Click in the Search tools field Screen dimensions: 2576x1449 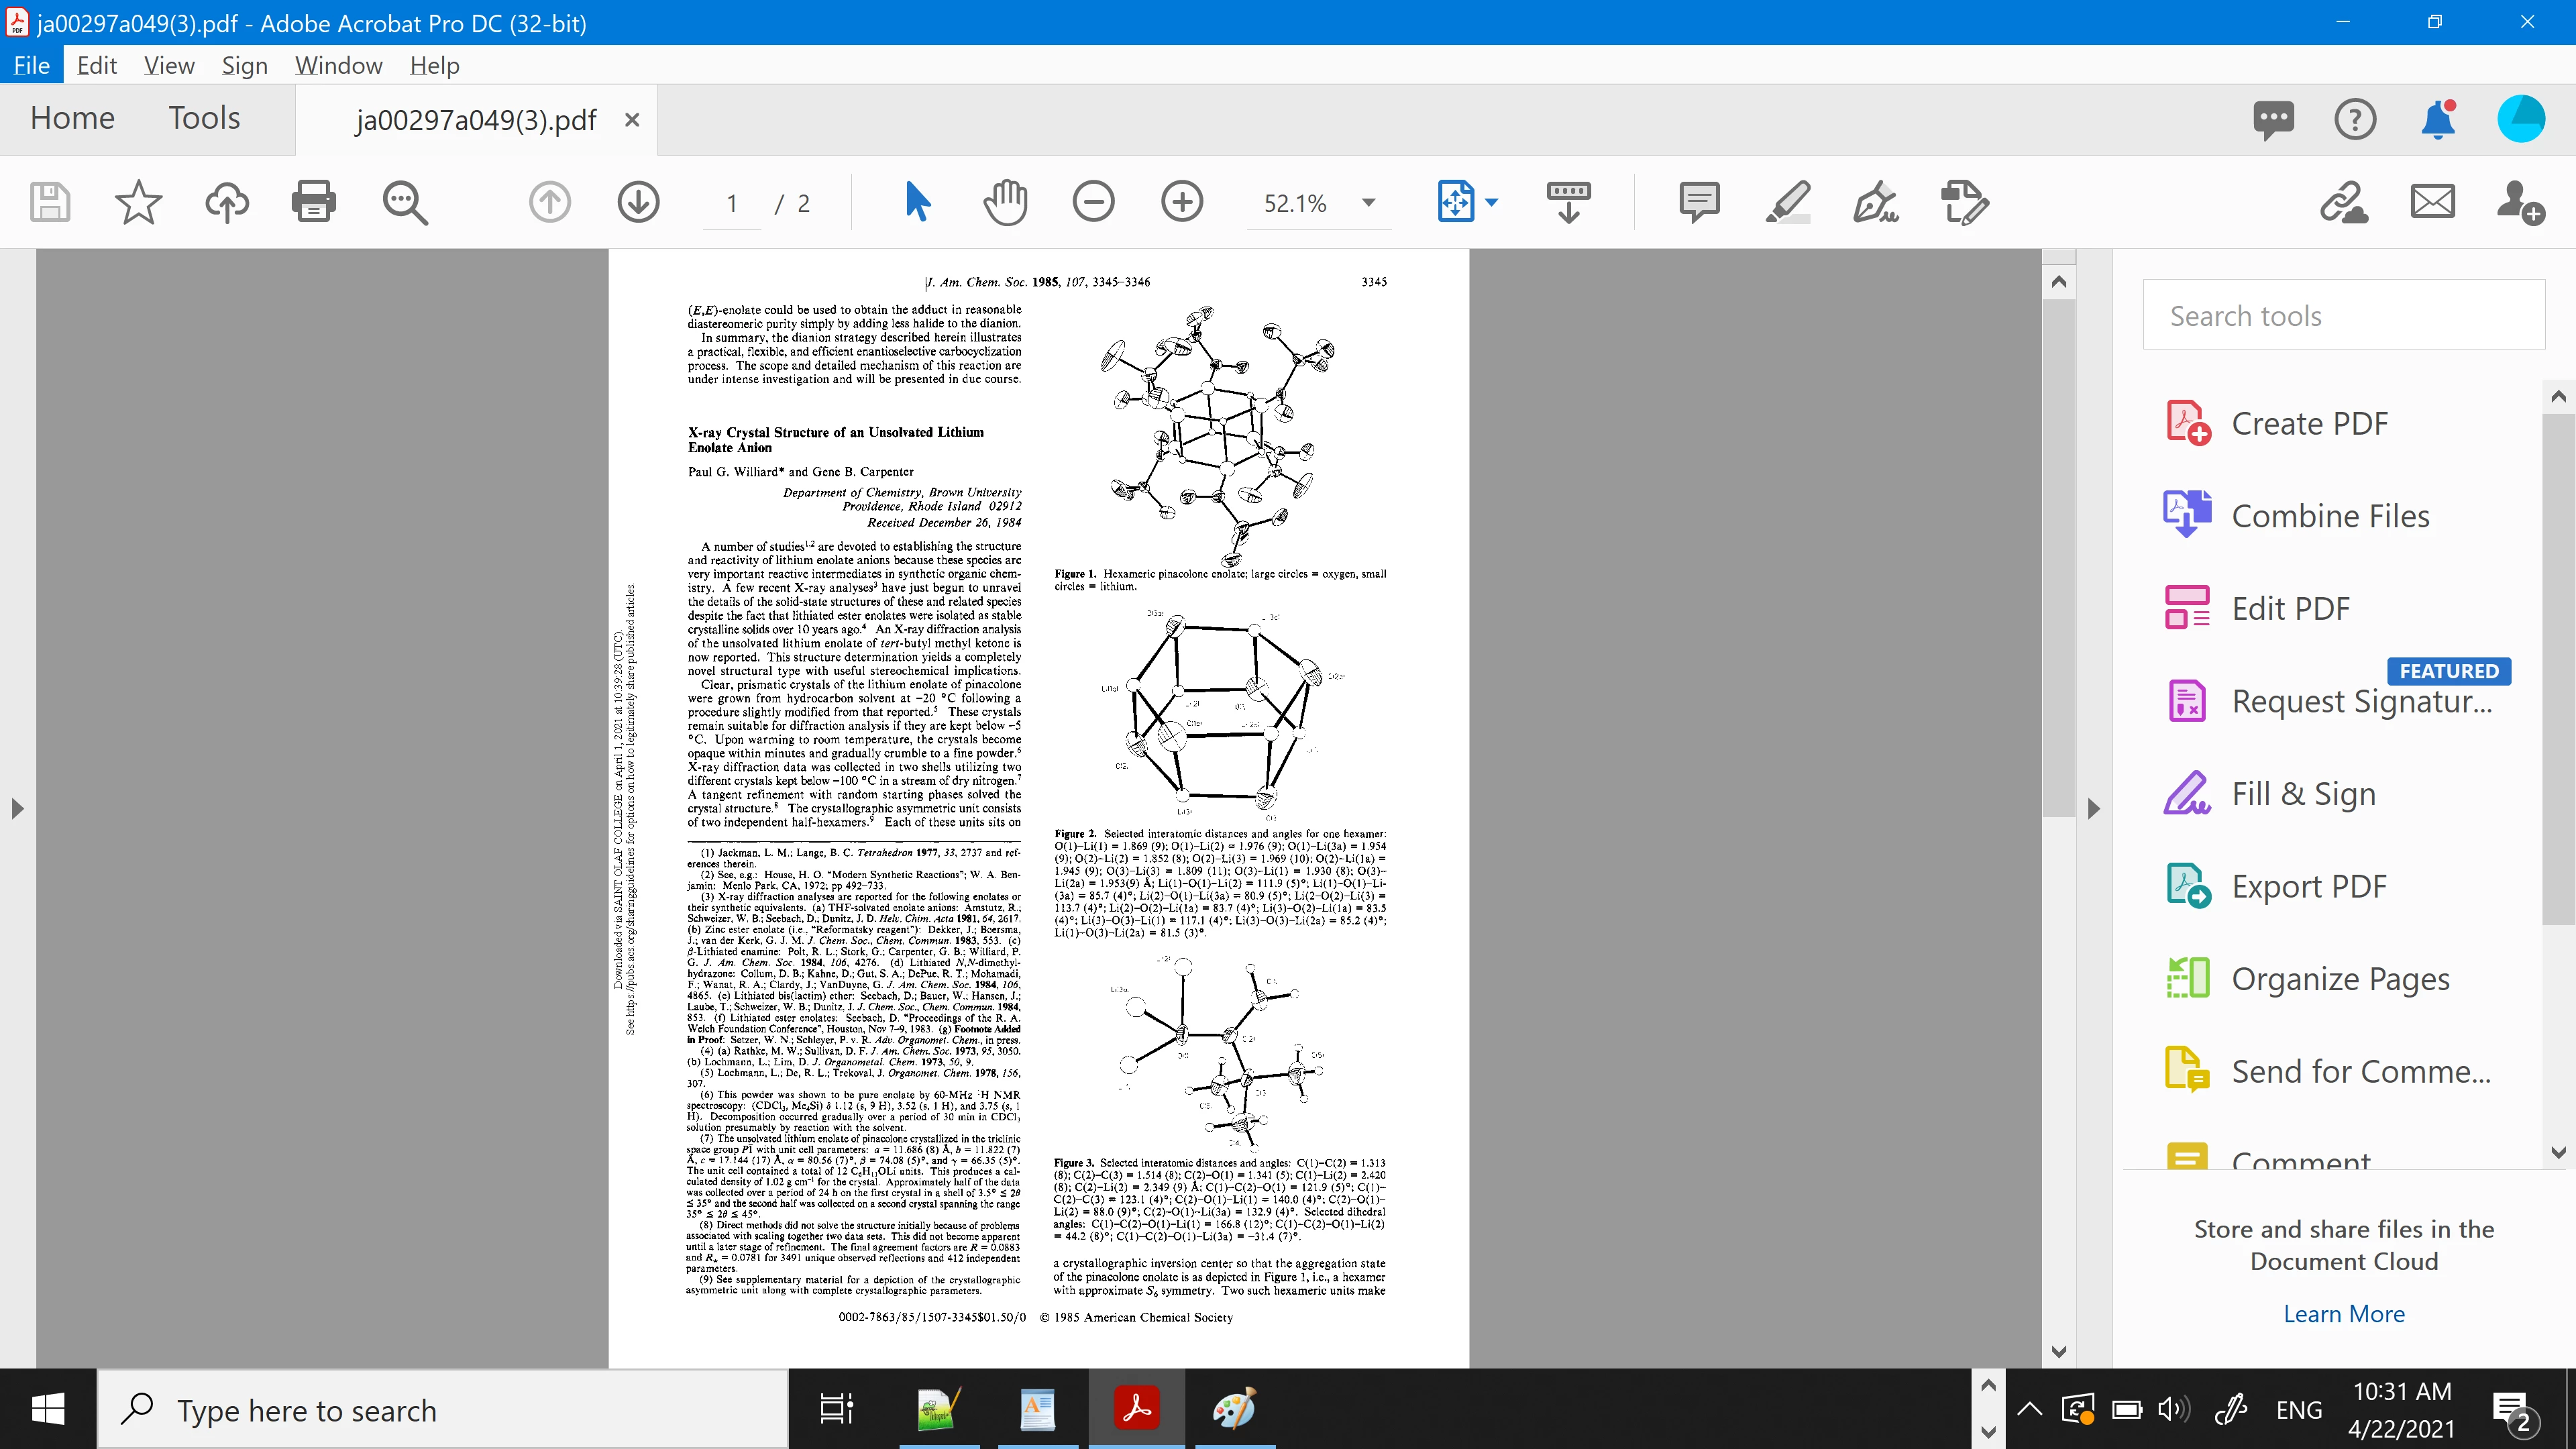[2343, 316]
